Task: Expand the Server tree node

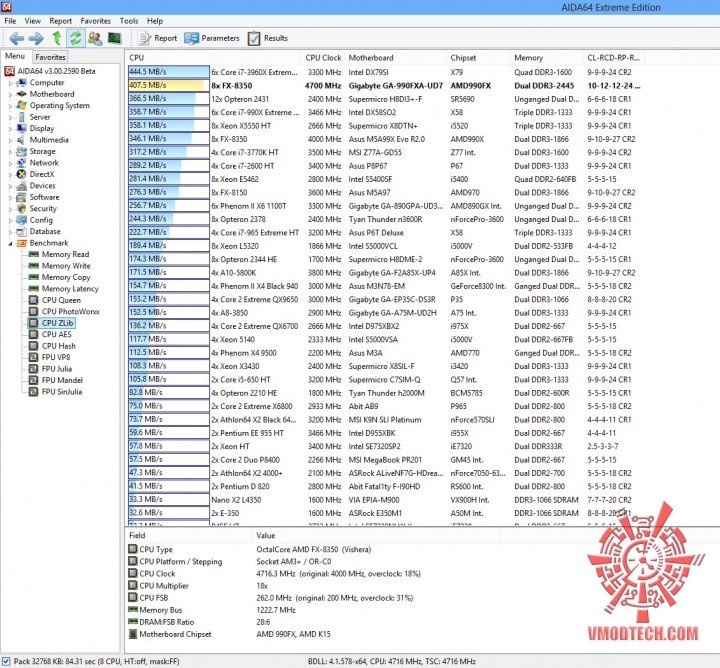Action: 11,118
